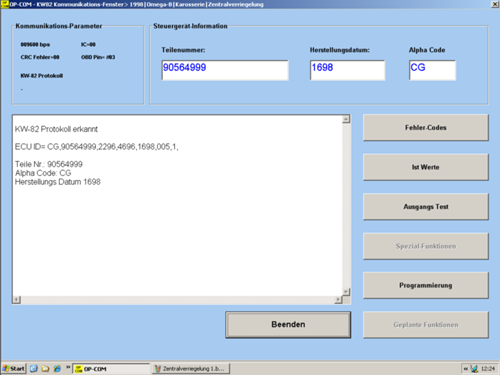Image resolution: width=500 pixels, height=375 pixels.
Task: Switch to the Zentralverriegelung taskbar window
Action: (x=191, y=369)
